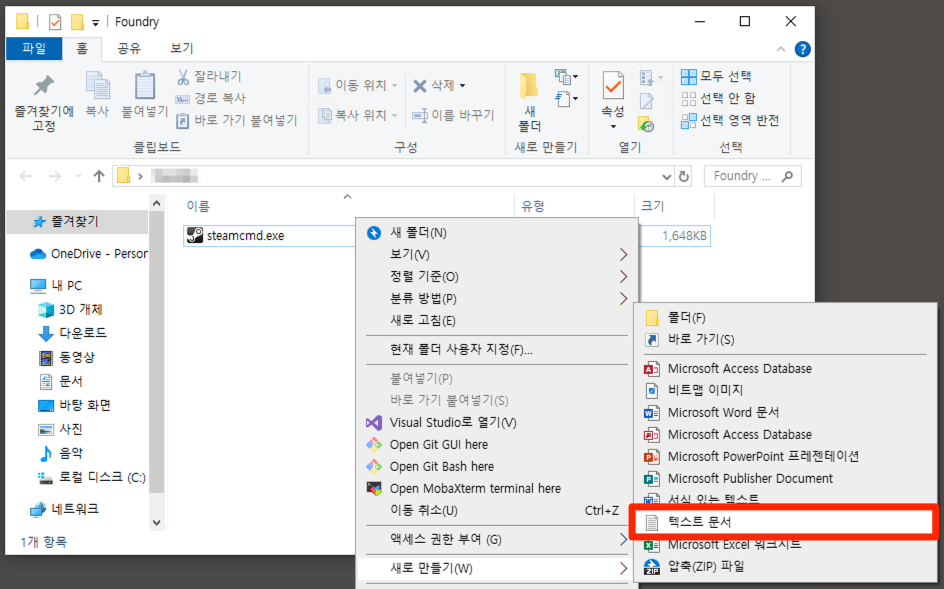Sort by the 이름 column header

[197, 206]
